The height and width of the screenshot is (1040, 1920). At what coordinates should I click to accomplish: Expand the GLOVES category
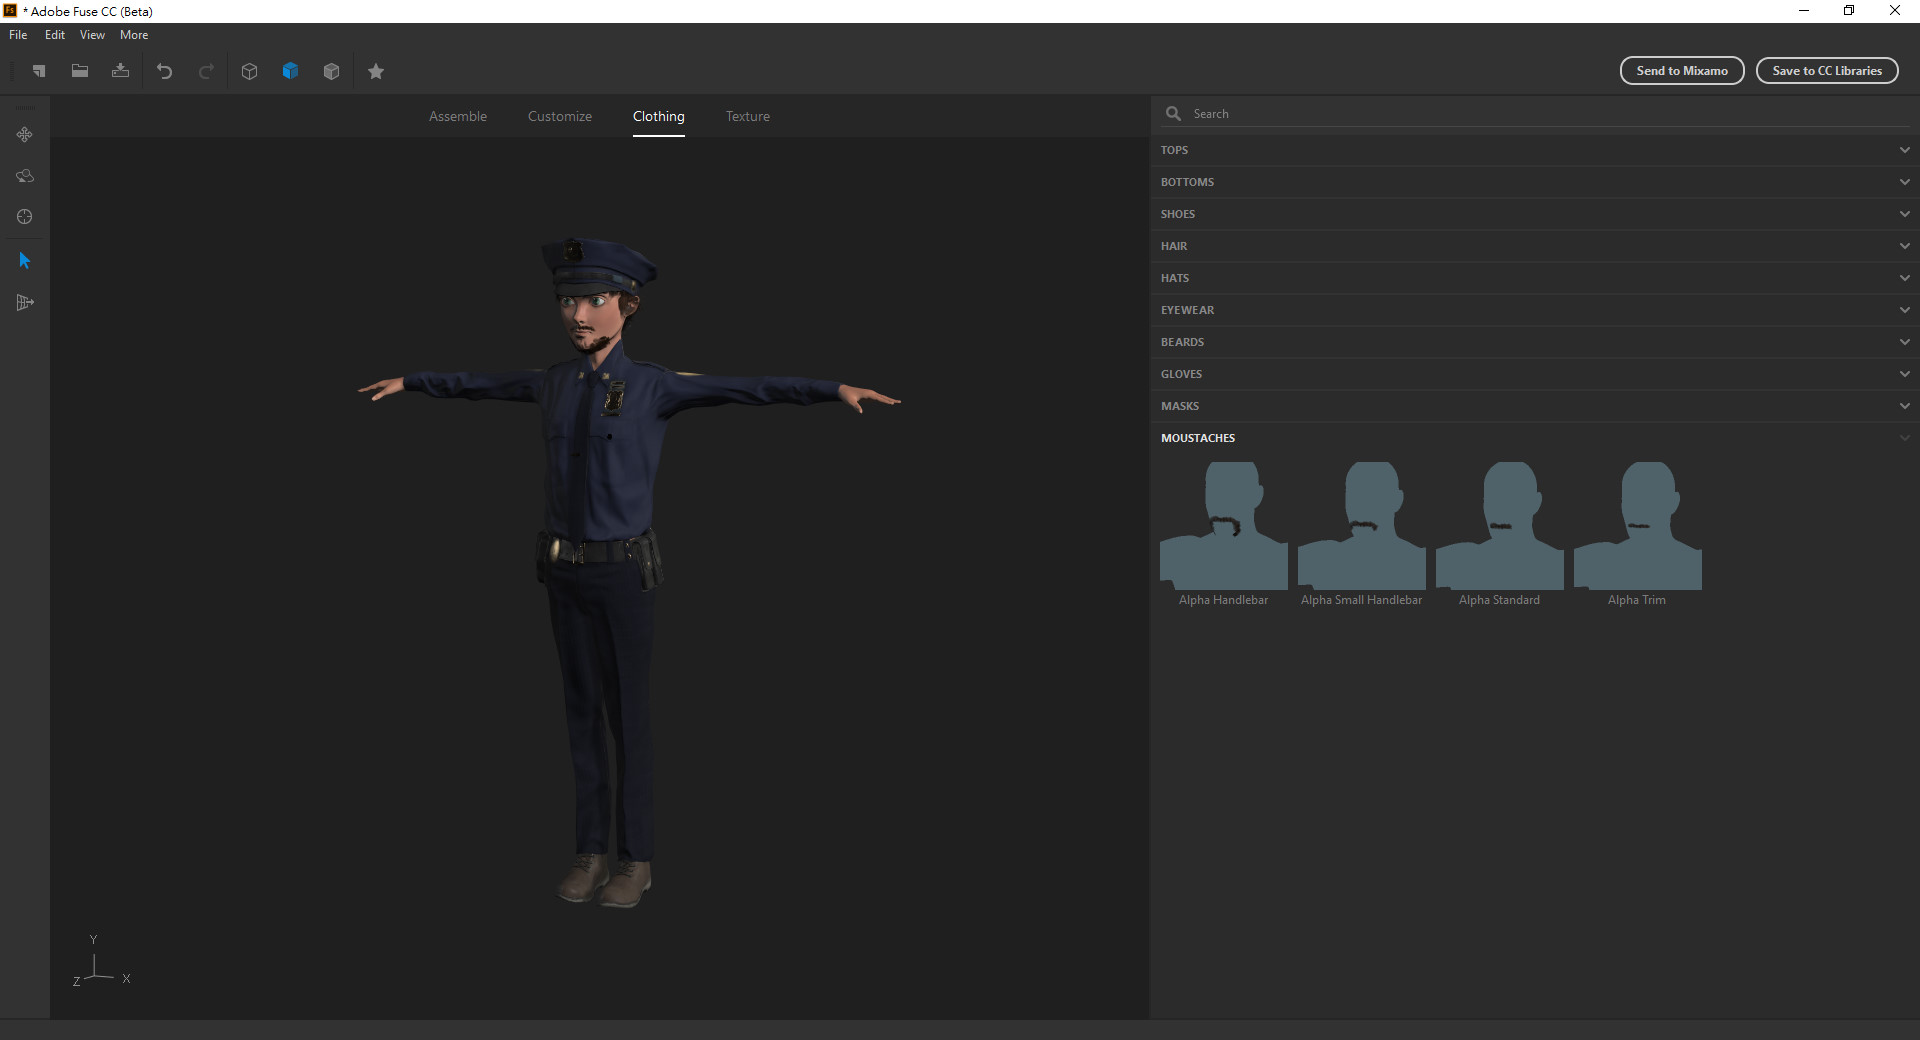coord(1535,374)
